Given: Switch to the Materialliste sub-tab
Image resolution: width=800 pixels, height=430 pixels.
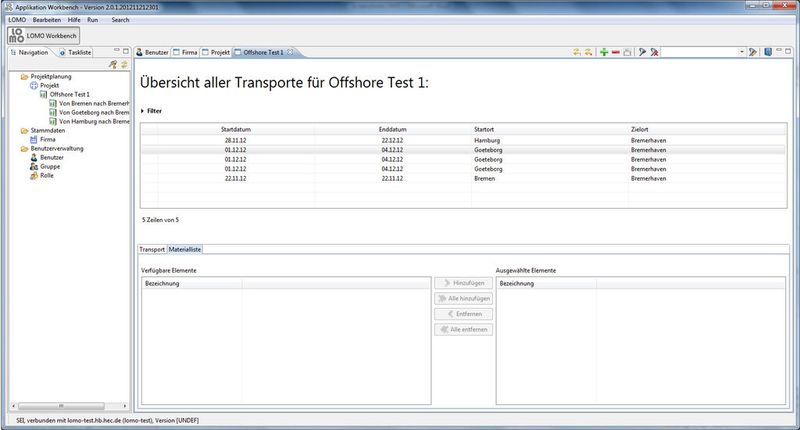Looking at the screenshot, I should coord(185,249).
